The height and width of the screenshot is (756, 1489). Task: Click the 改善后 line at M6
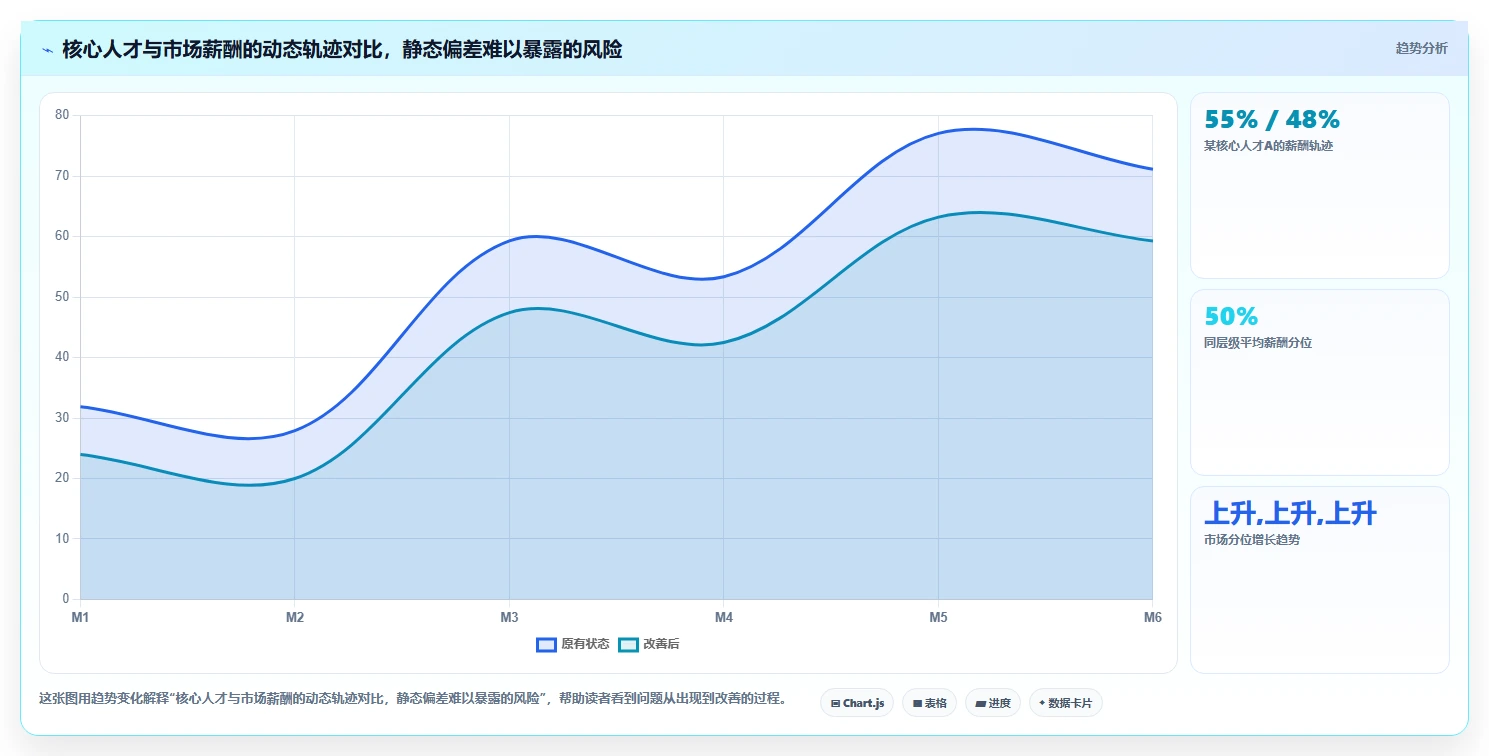pos(1152,241)
